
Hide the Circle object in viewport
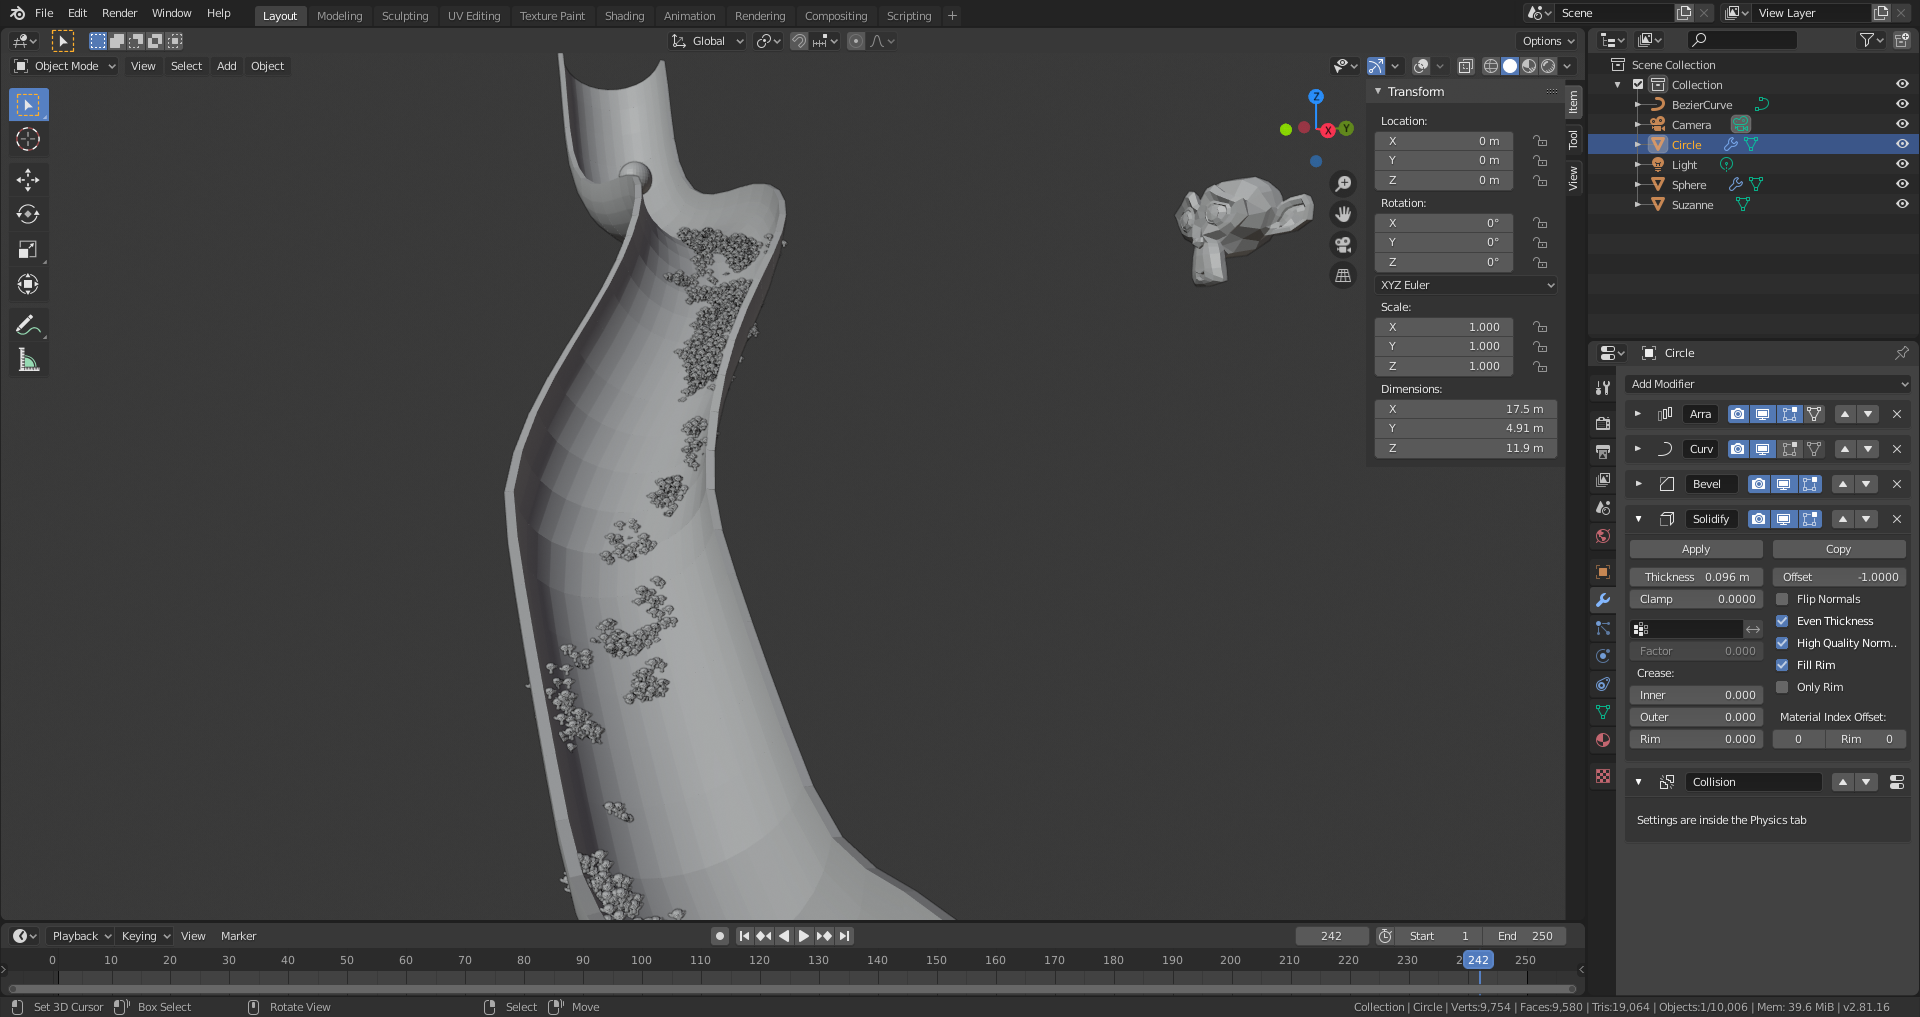[1902, 144]
